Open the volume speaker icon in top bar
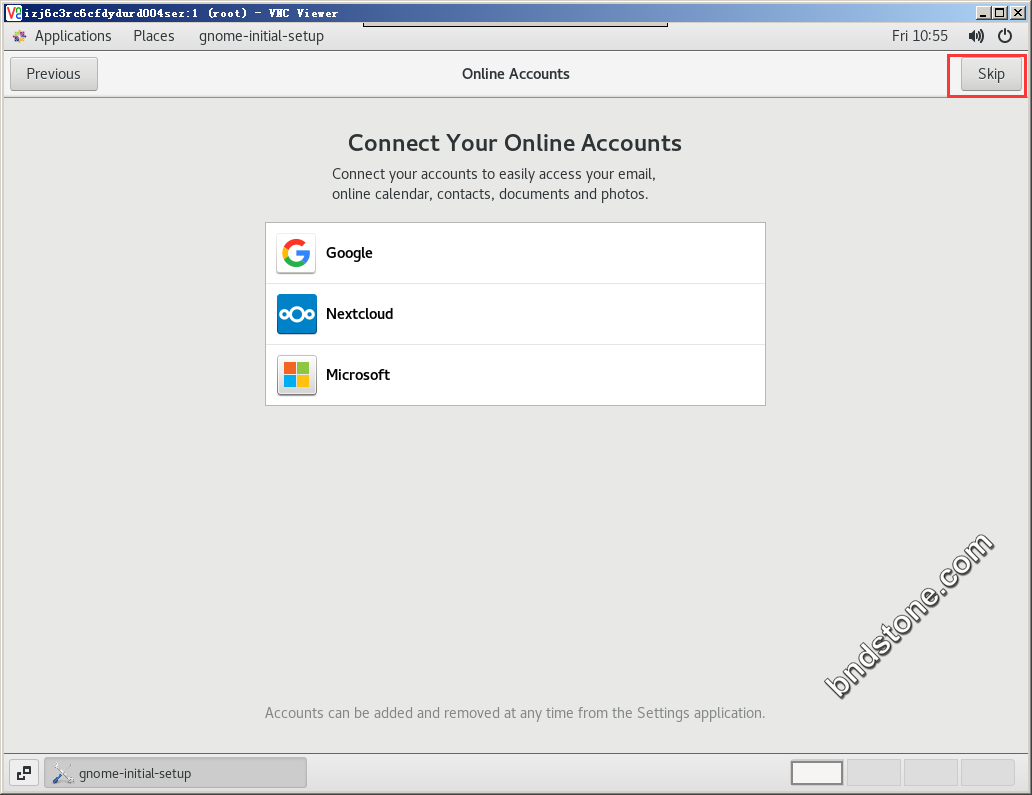Image resolution: width=1032 pixels, height=795 pixels. (x=976, y=36)
